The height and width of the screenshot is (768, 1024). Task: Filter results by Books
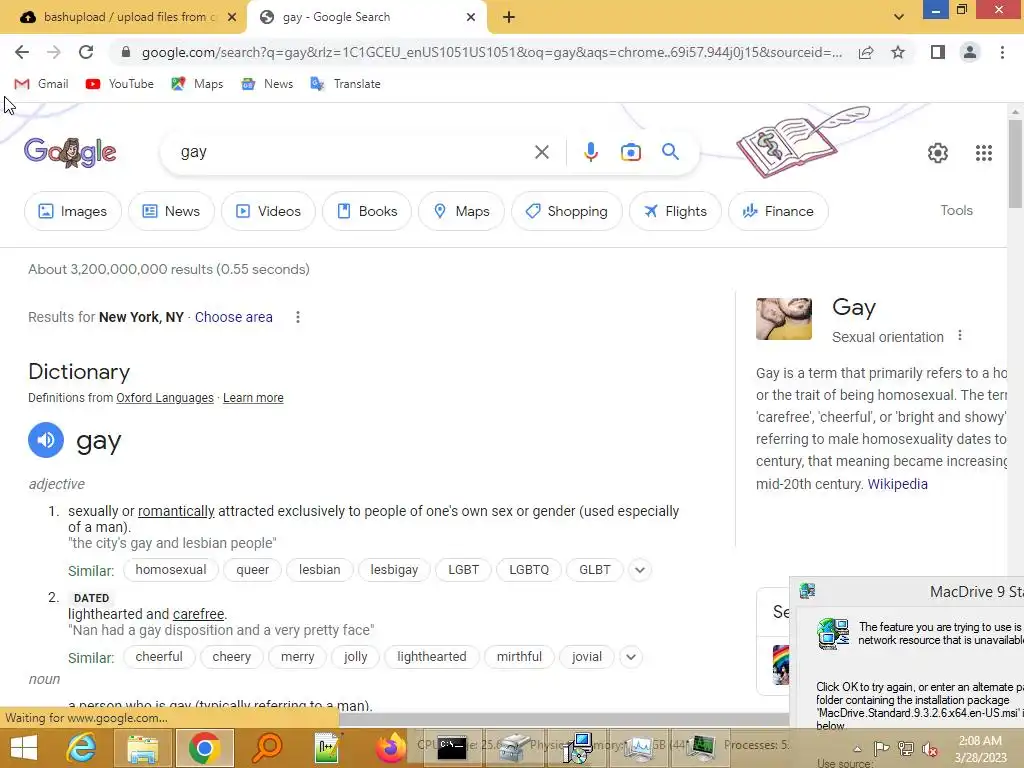(367, 211)
